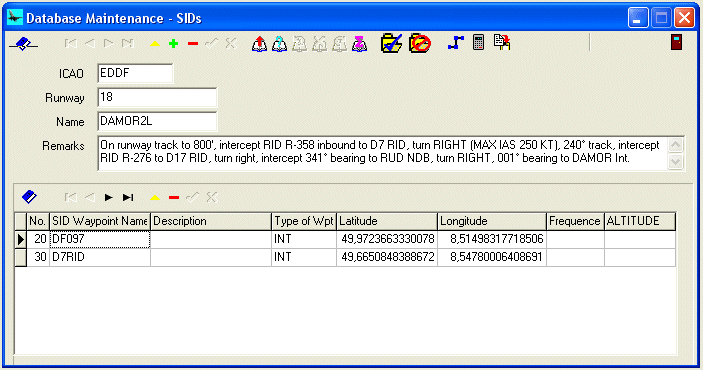
Task: Click the No. cell showing 20
Action: 38,239
